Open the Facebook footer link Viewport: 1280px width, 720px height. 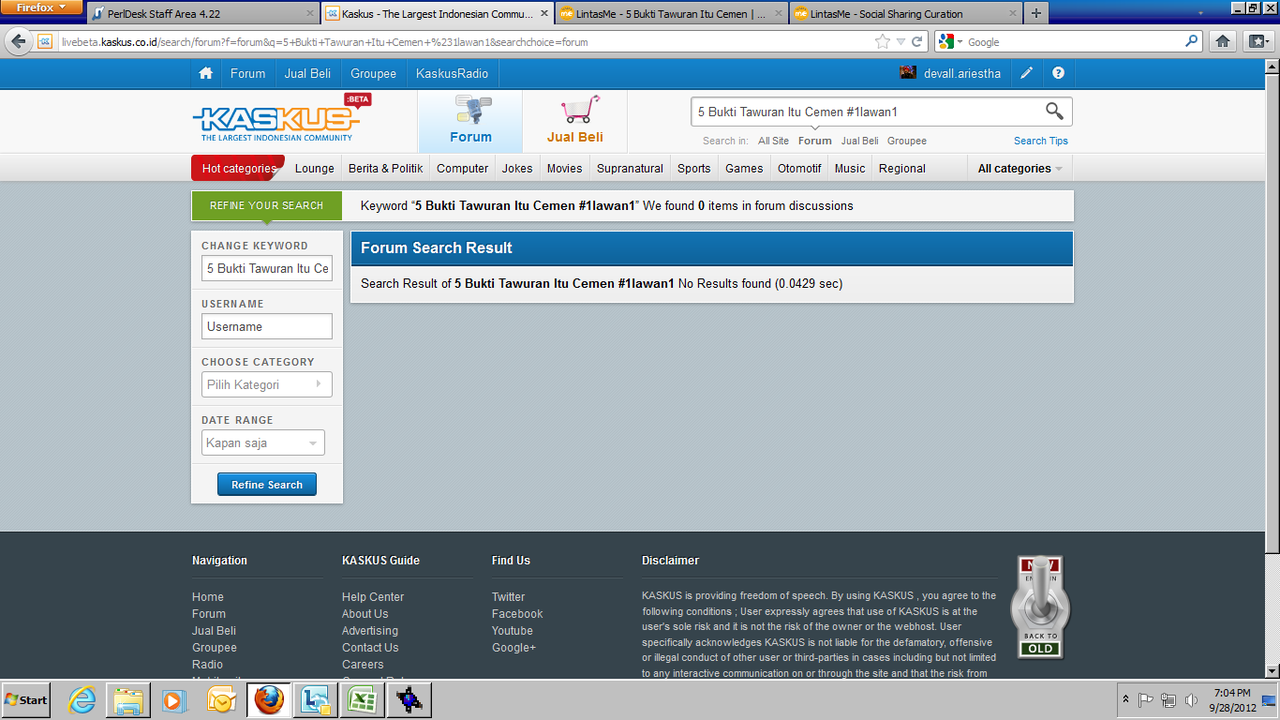[517, 614]
